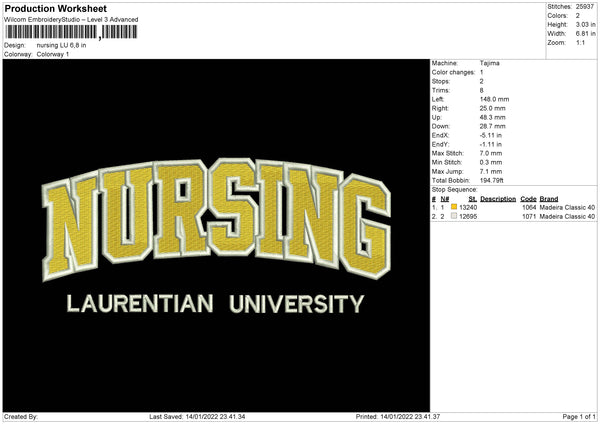Click the LAURENTIAN UNIVERSITY embroidered text
Image resolution: width=600 pixels, height=424 pixels.
(215, 303)
